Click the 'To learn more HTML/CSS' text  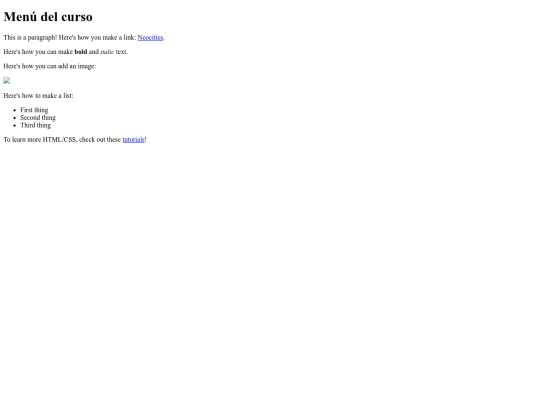pos(40,139)
